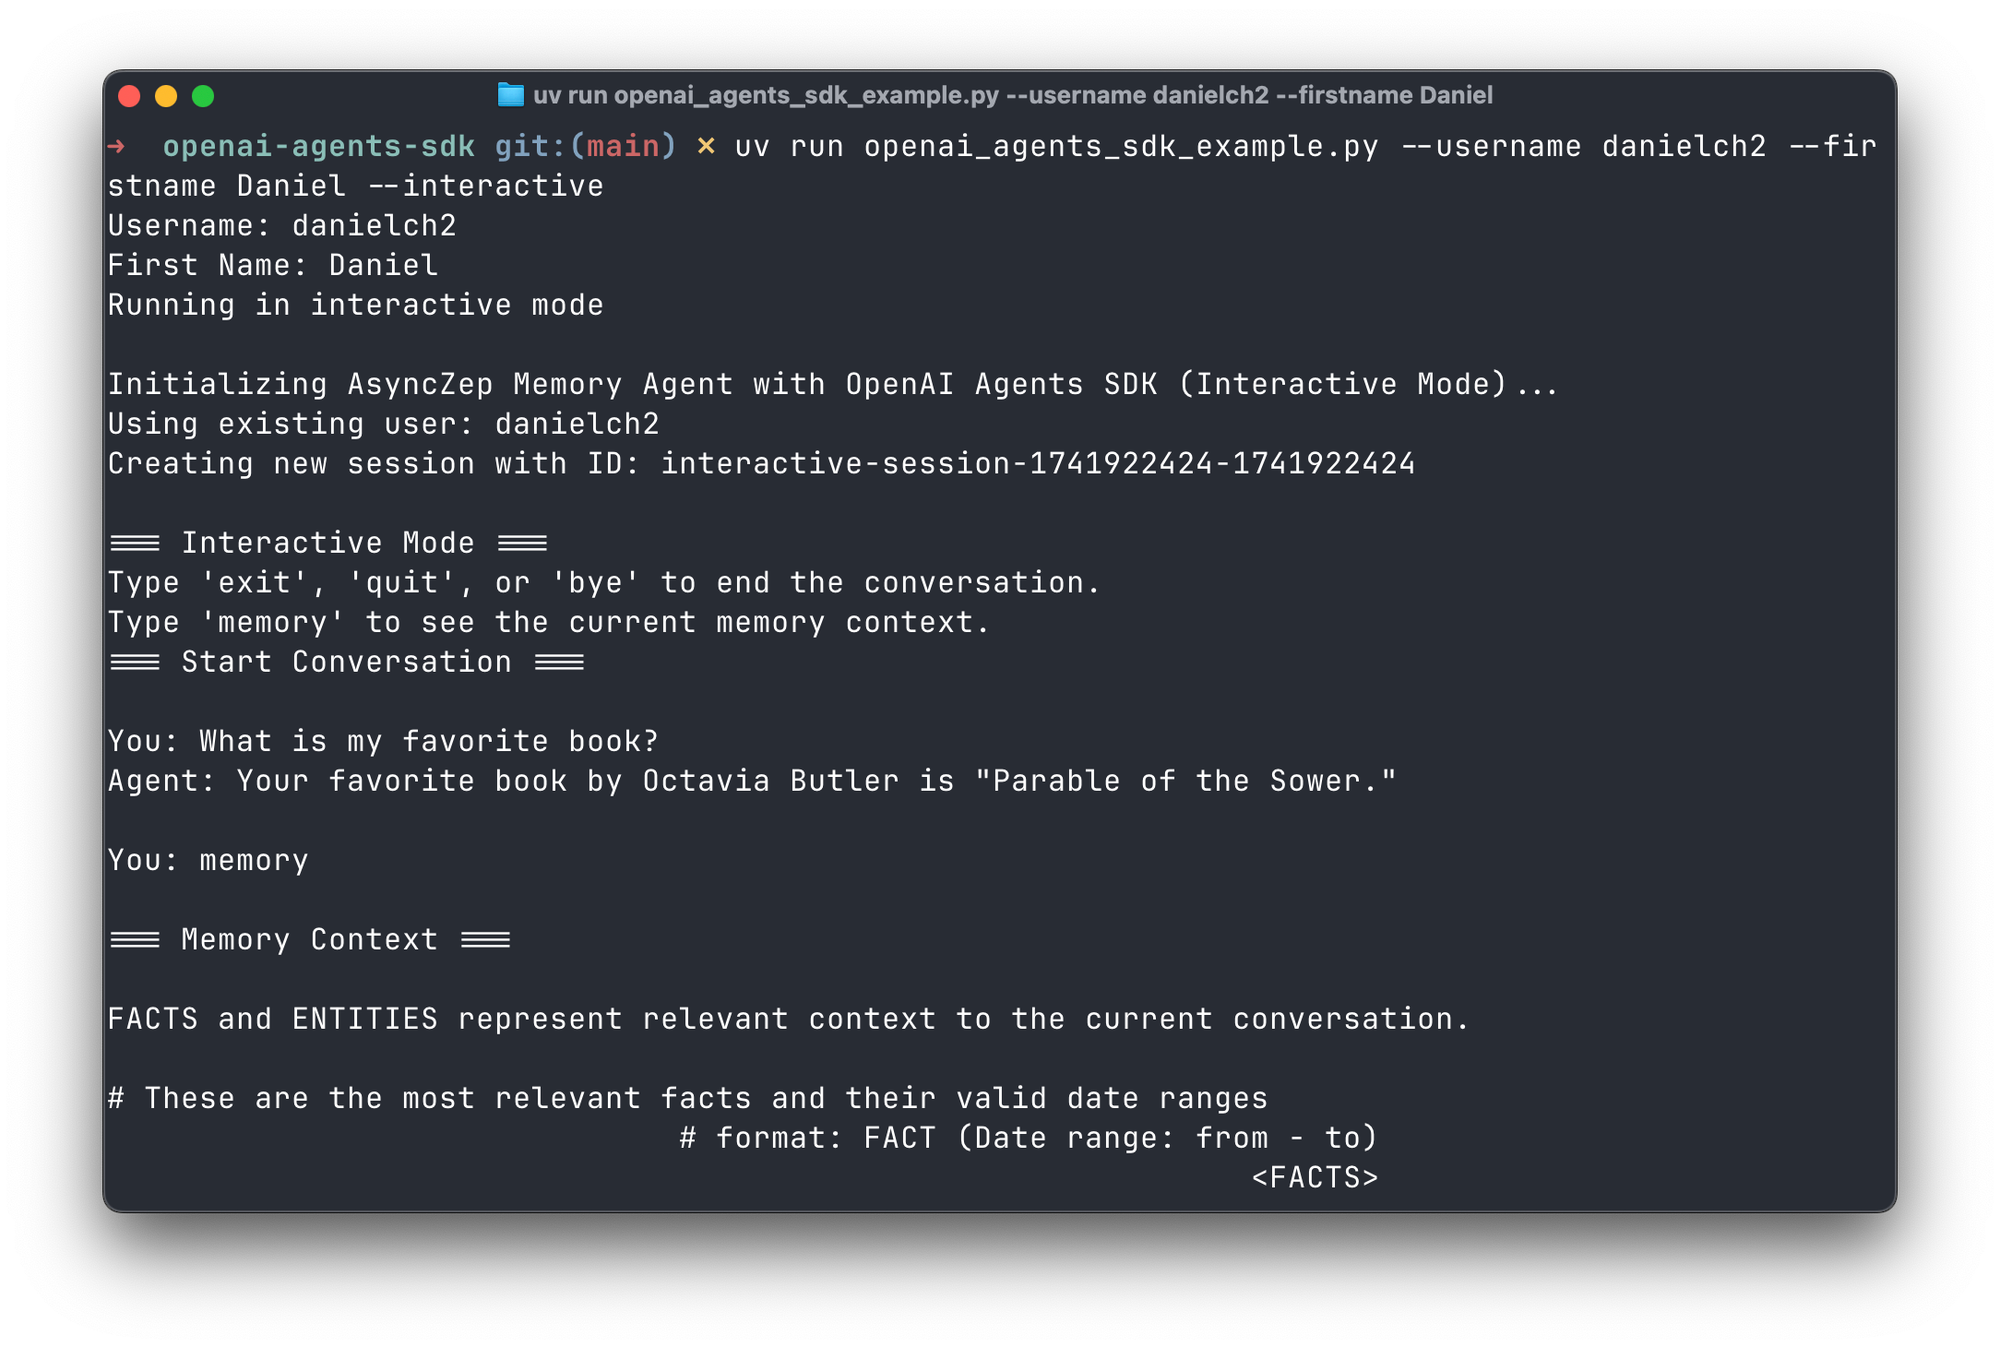Click the orange arrow prompt symbol
The height and width of the screenshot is (1349, 2000).
[x=117, y=146]
